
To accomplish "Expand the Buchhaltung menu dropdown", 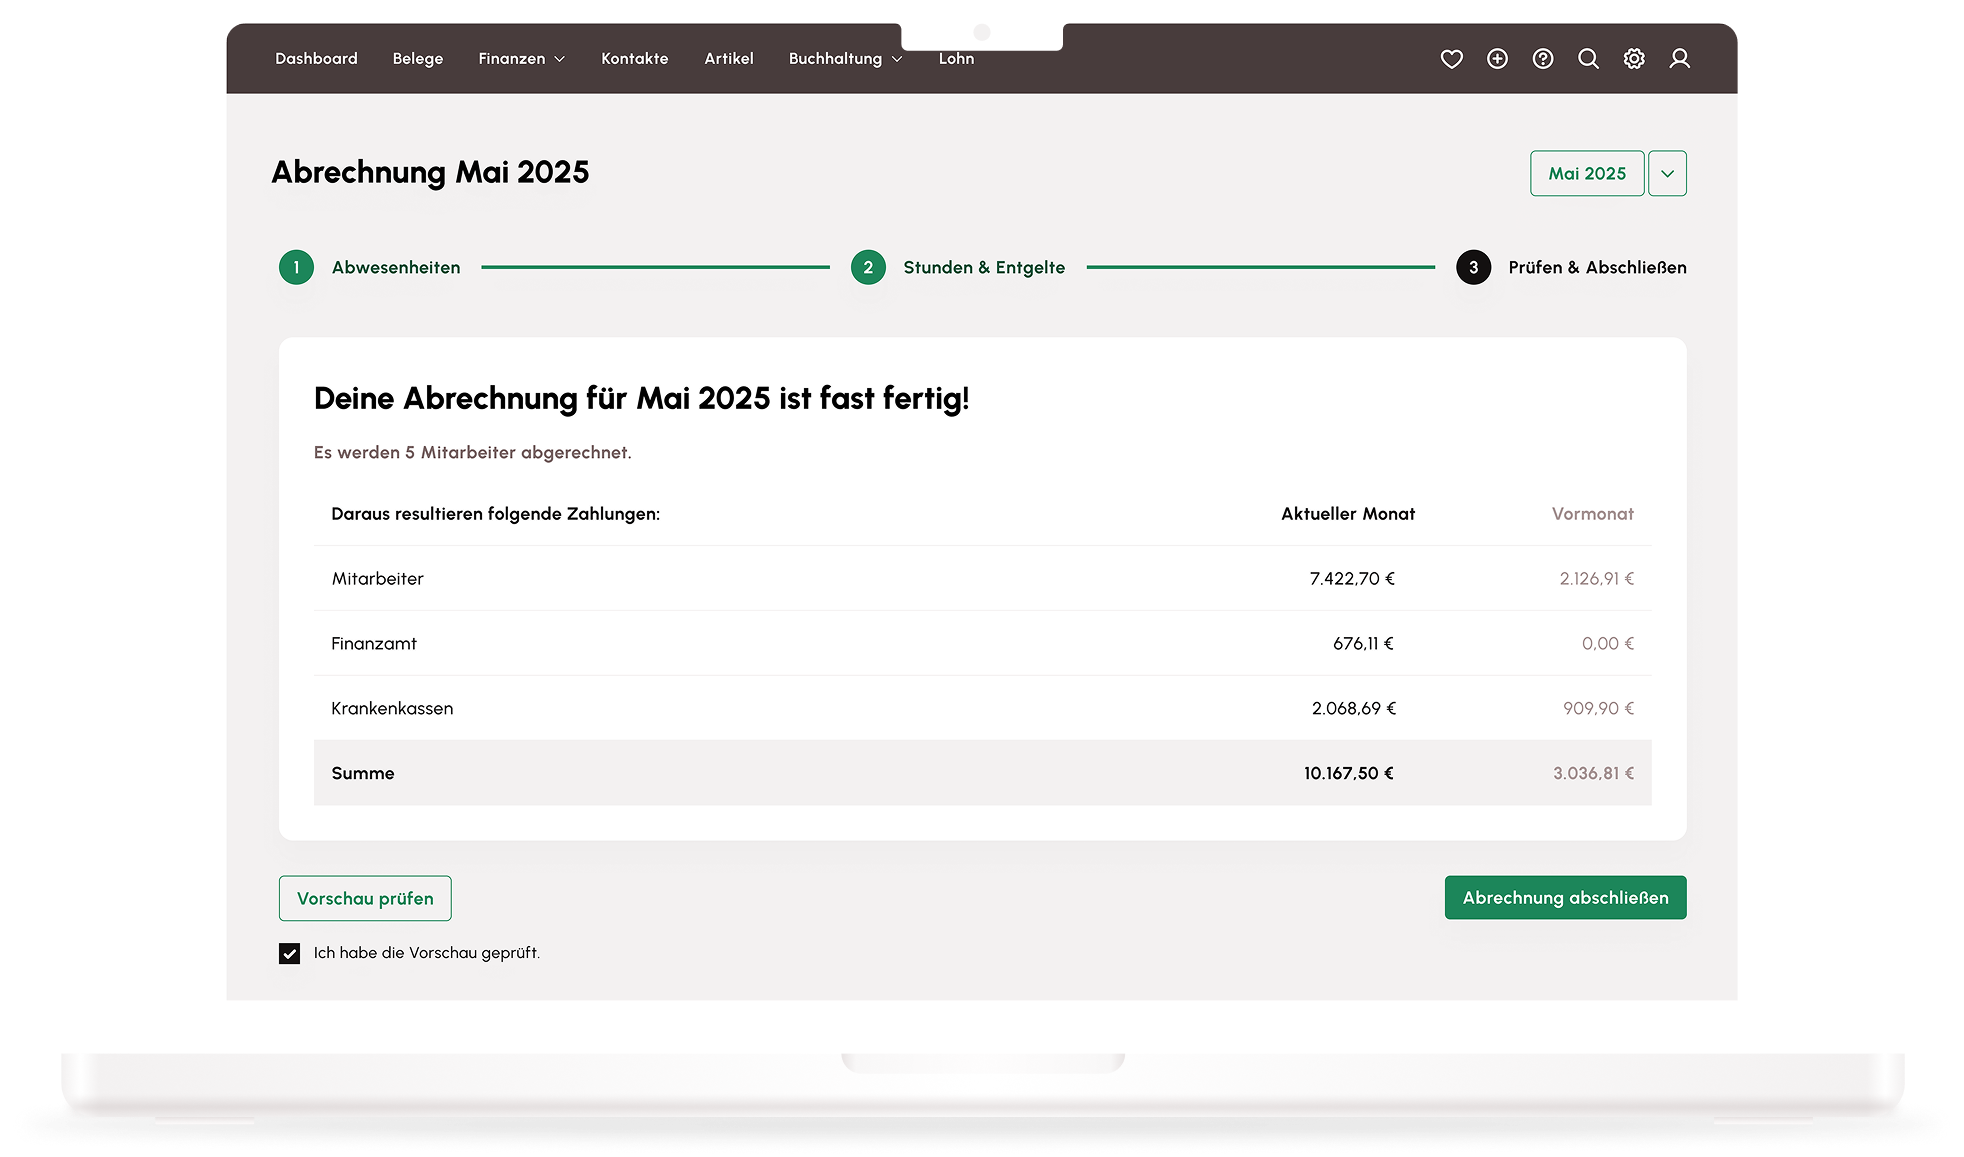I will [x=845, y=59].
